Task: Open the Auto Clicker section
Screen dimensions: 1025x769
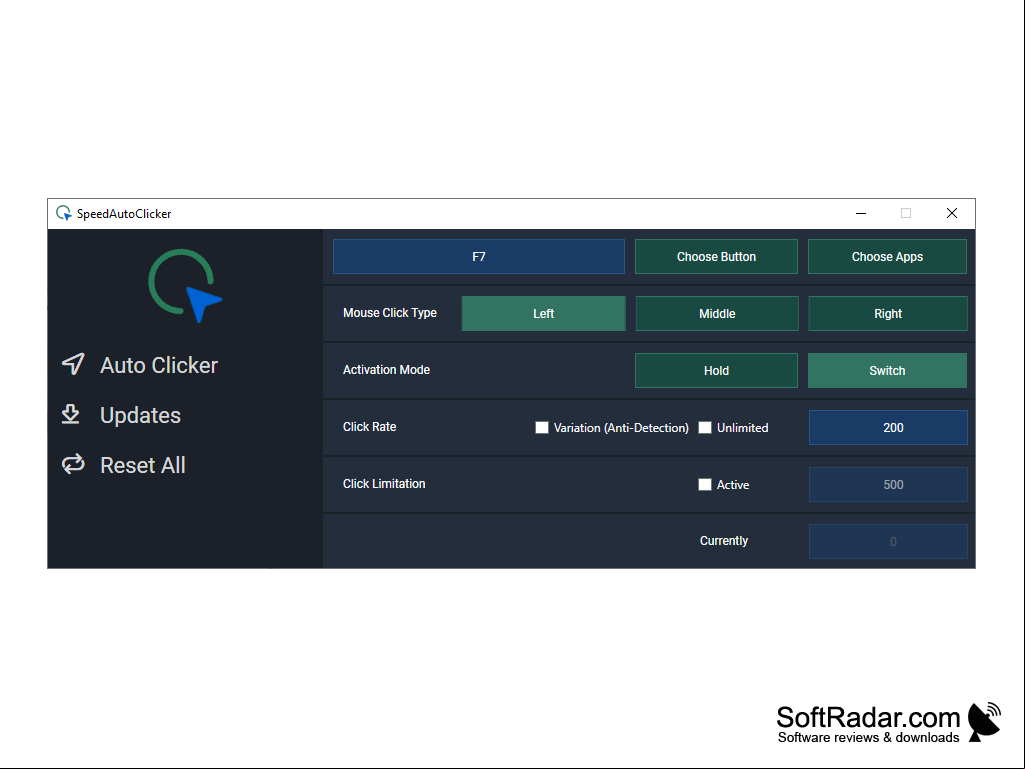Action: pyautogui.click(x=159, y=365)
